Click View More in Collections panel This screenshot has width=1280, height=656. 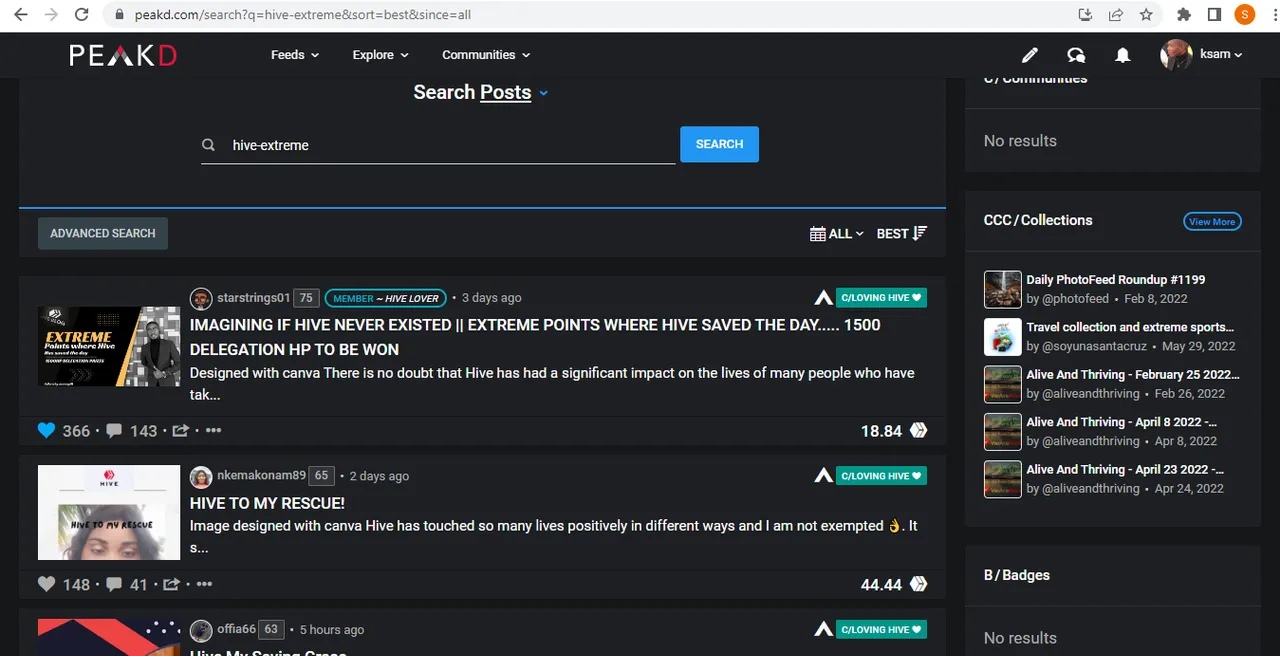click(x=1212, y=222)
